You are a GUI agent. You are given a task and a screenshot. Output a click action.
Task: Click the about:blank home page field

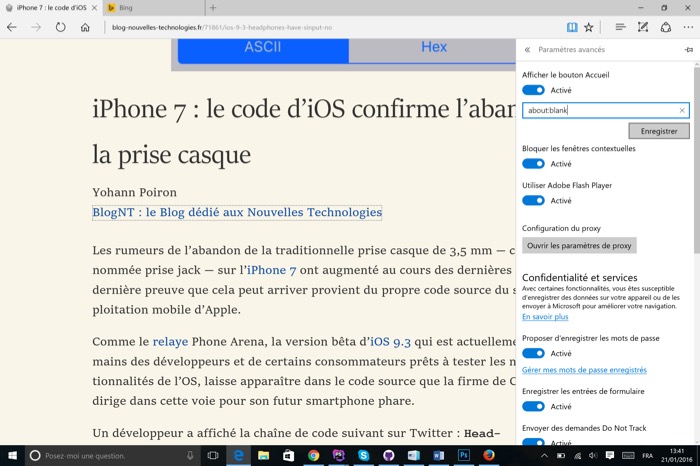point(600,111)
